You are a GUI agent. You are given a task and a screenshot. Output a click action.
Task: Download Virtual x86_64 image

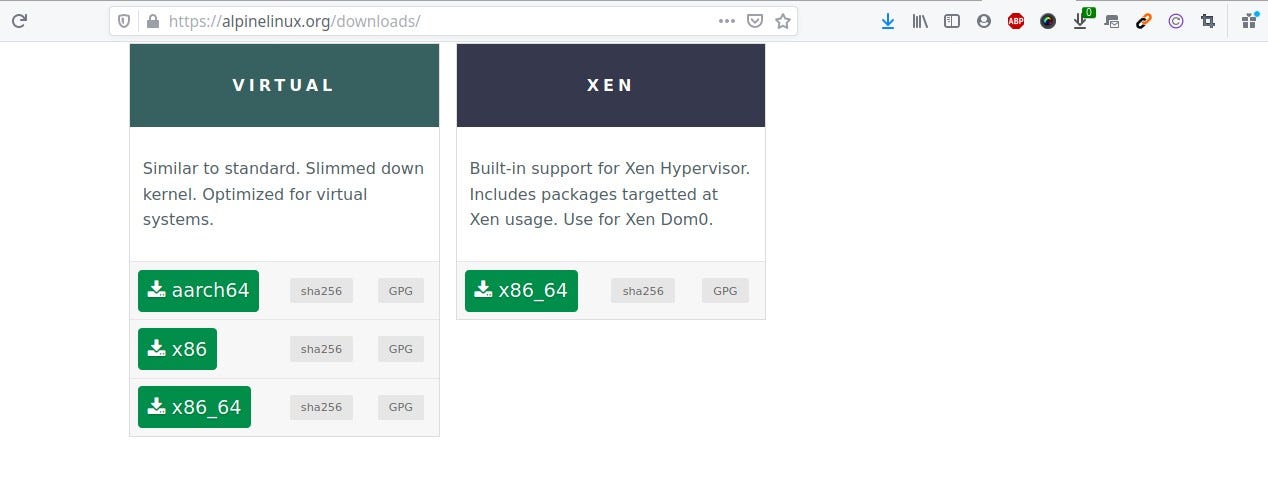coord(194,407)
